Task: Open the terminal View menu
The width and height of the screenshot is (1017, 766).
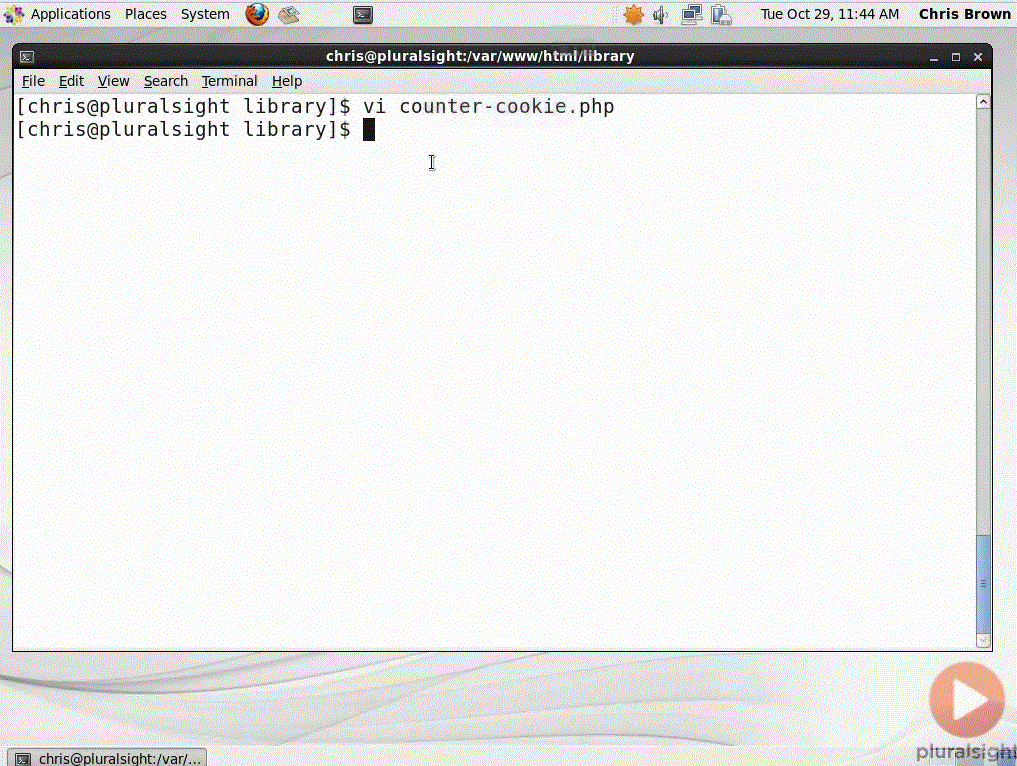Action: coord(114,81)
